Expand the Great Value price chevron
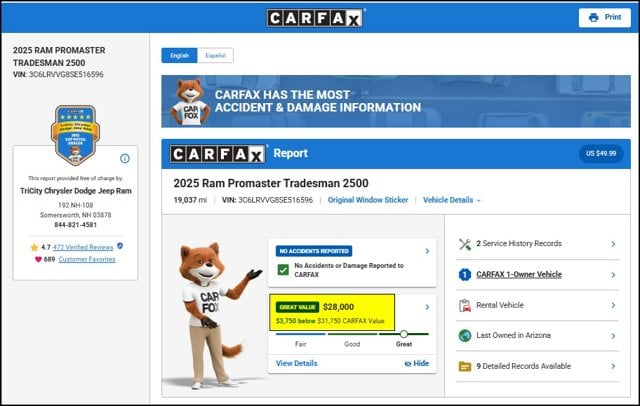This screenshot has height=406, width=640. tap(427, 307)
